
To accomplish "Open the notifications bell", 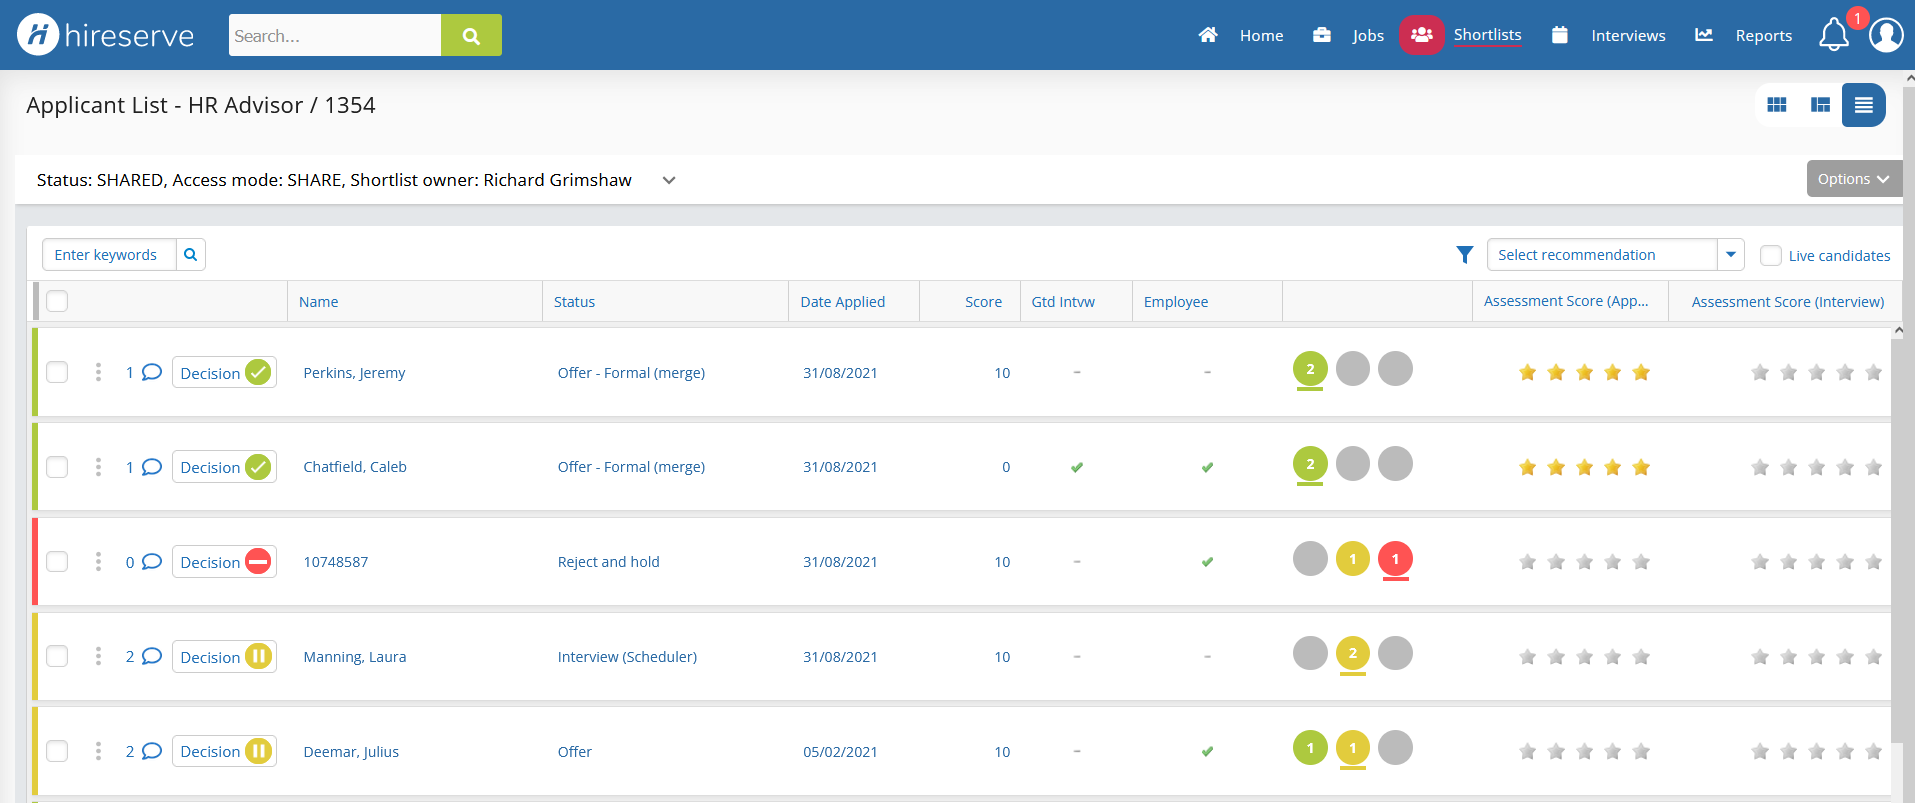I will [1833, 35].
